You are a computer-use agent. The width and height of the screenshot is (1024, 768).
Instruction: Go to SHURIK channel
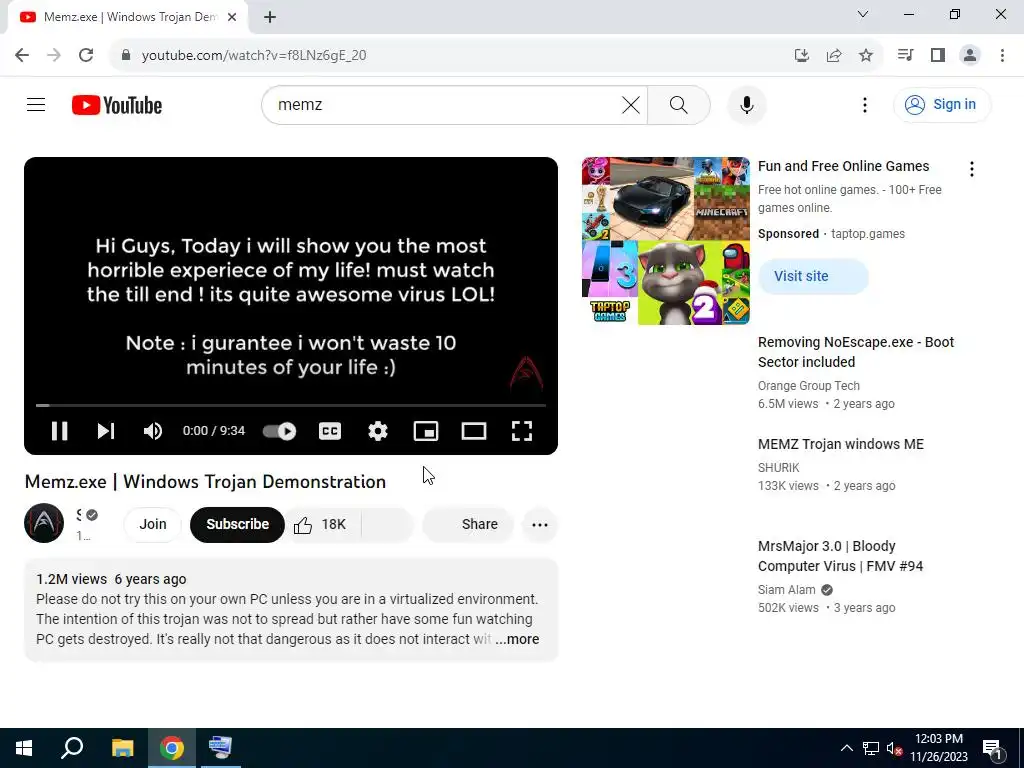778,468
